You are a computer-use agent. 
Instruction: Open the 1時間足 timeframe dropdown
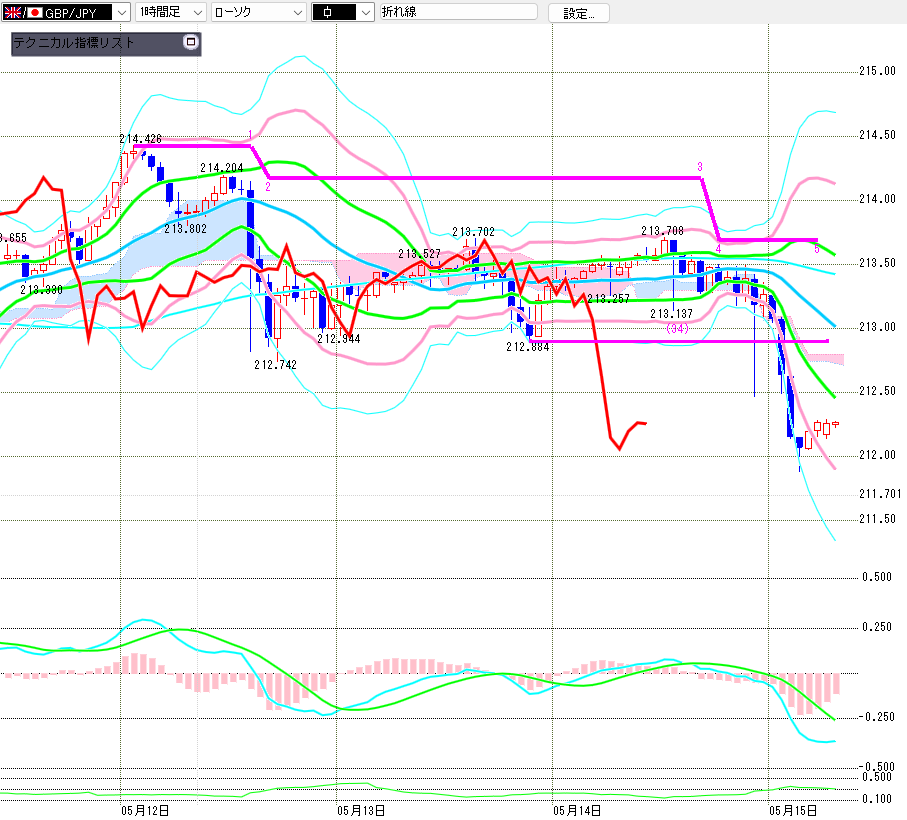coord(170,12)
